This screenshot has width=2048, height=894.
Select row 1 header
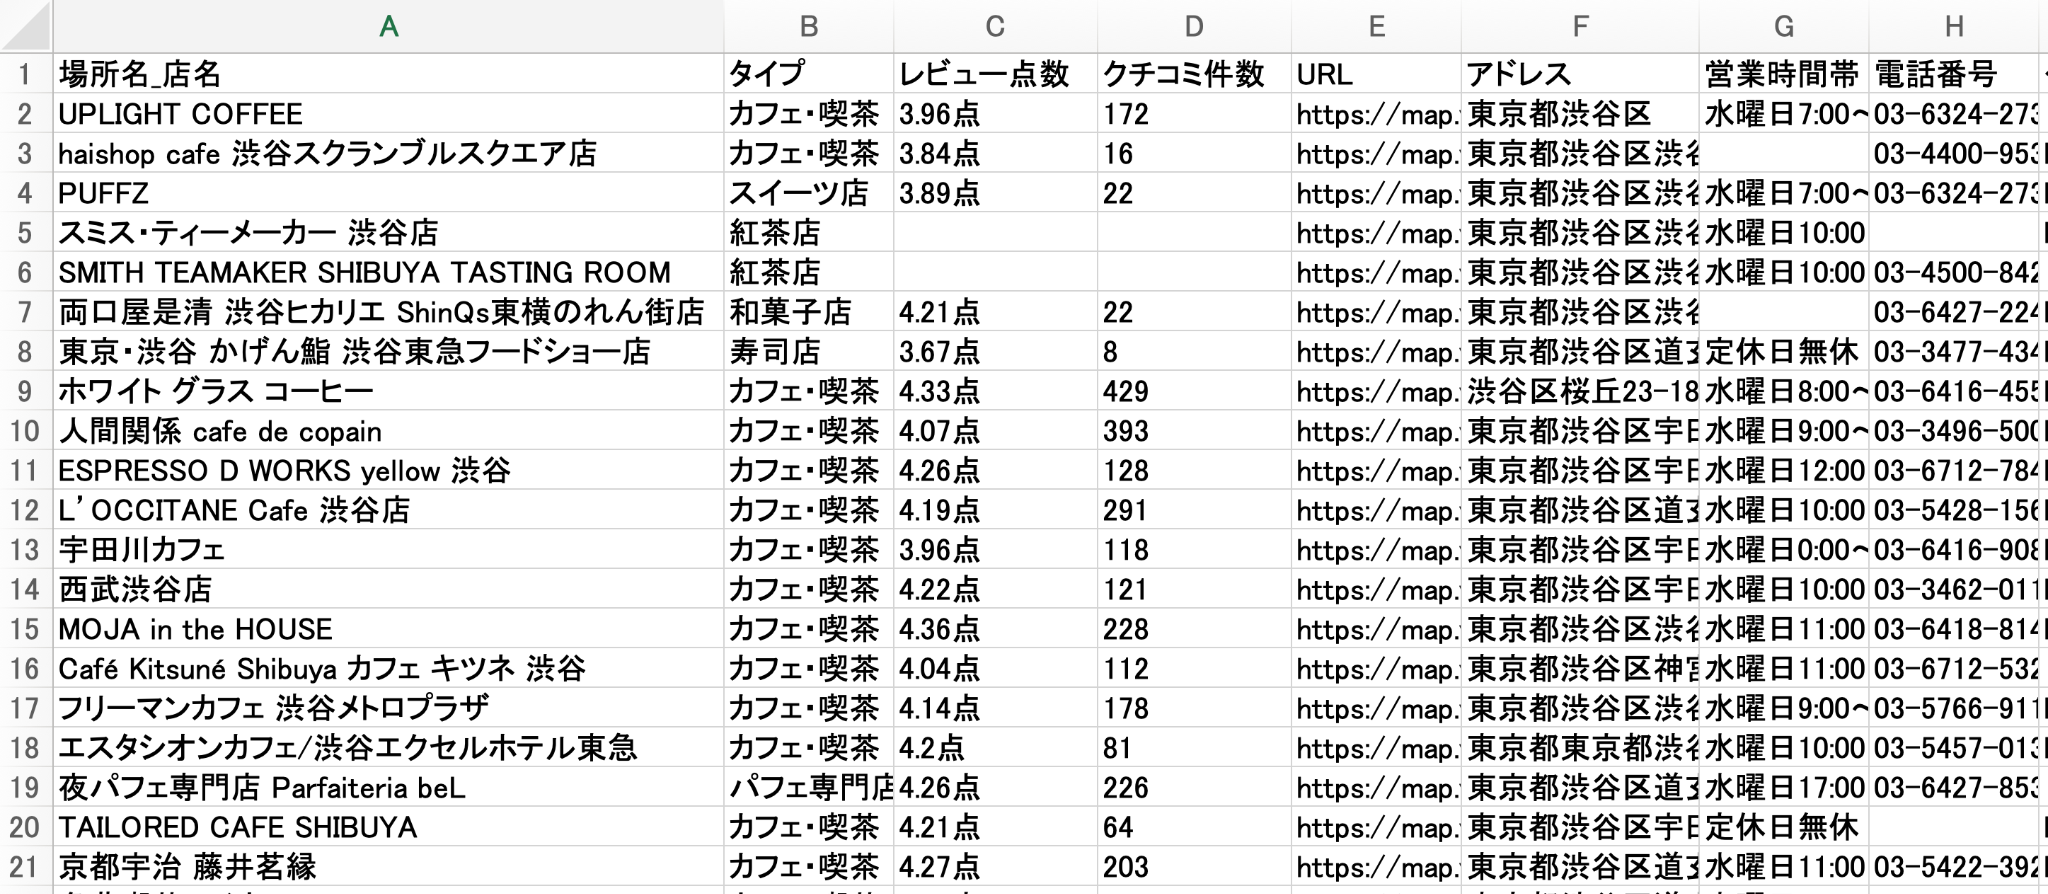click(x=26, y=74)
